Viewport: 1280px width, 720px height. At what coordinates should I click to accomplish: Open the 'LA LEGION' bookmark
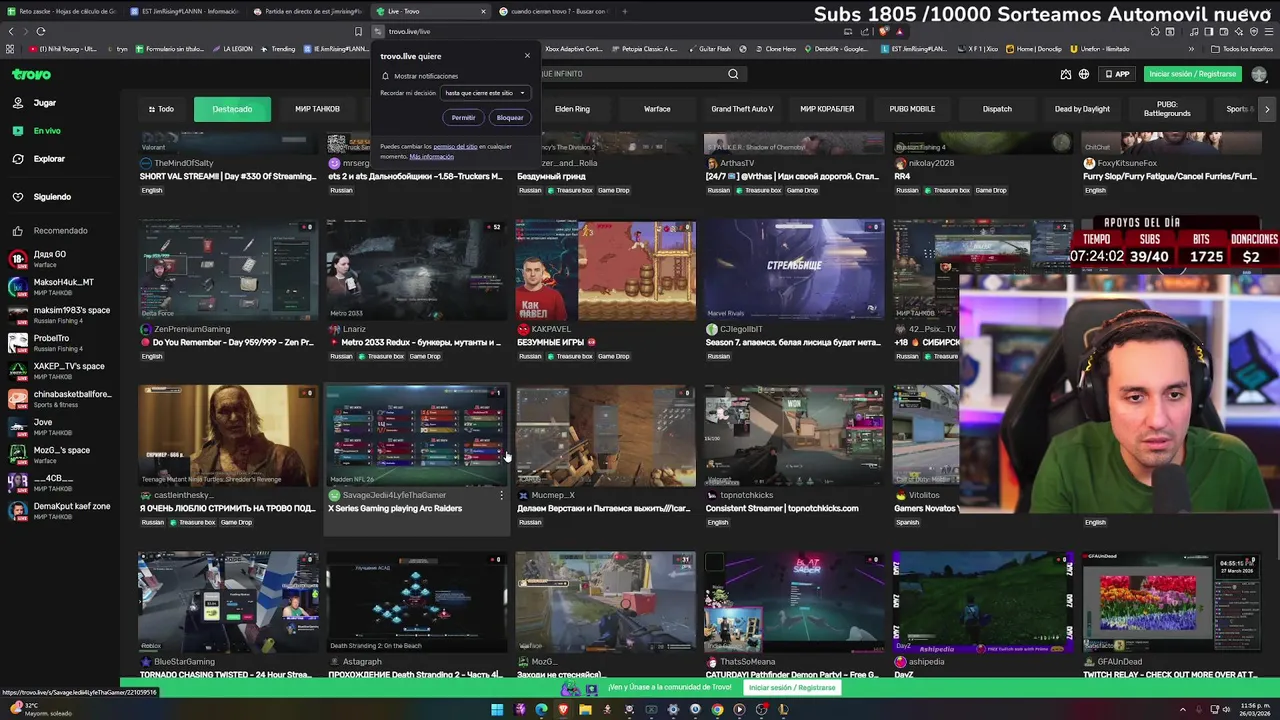[x=232, y=49]
